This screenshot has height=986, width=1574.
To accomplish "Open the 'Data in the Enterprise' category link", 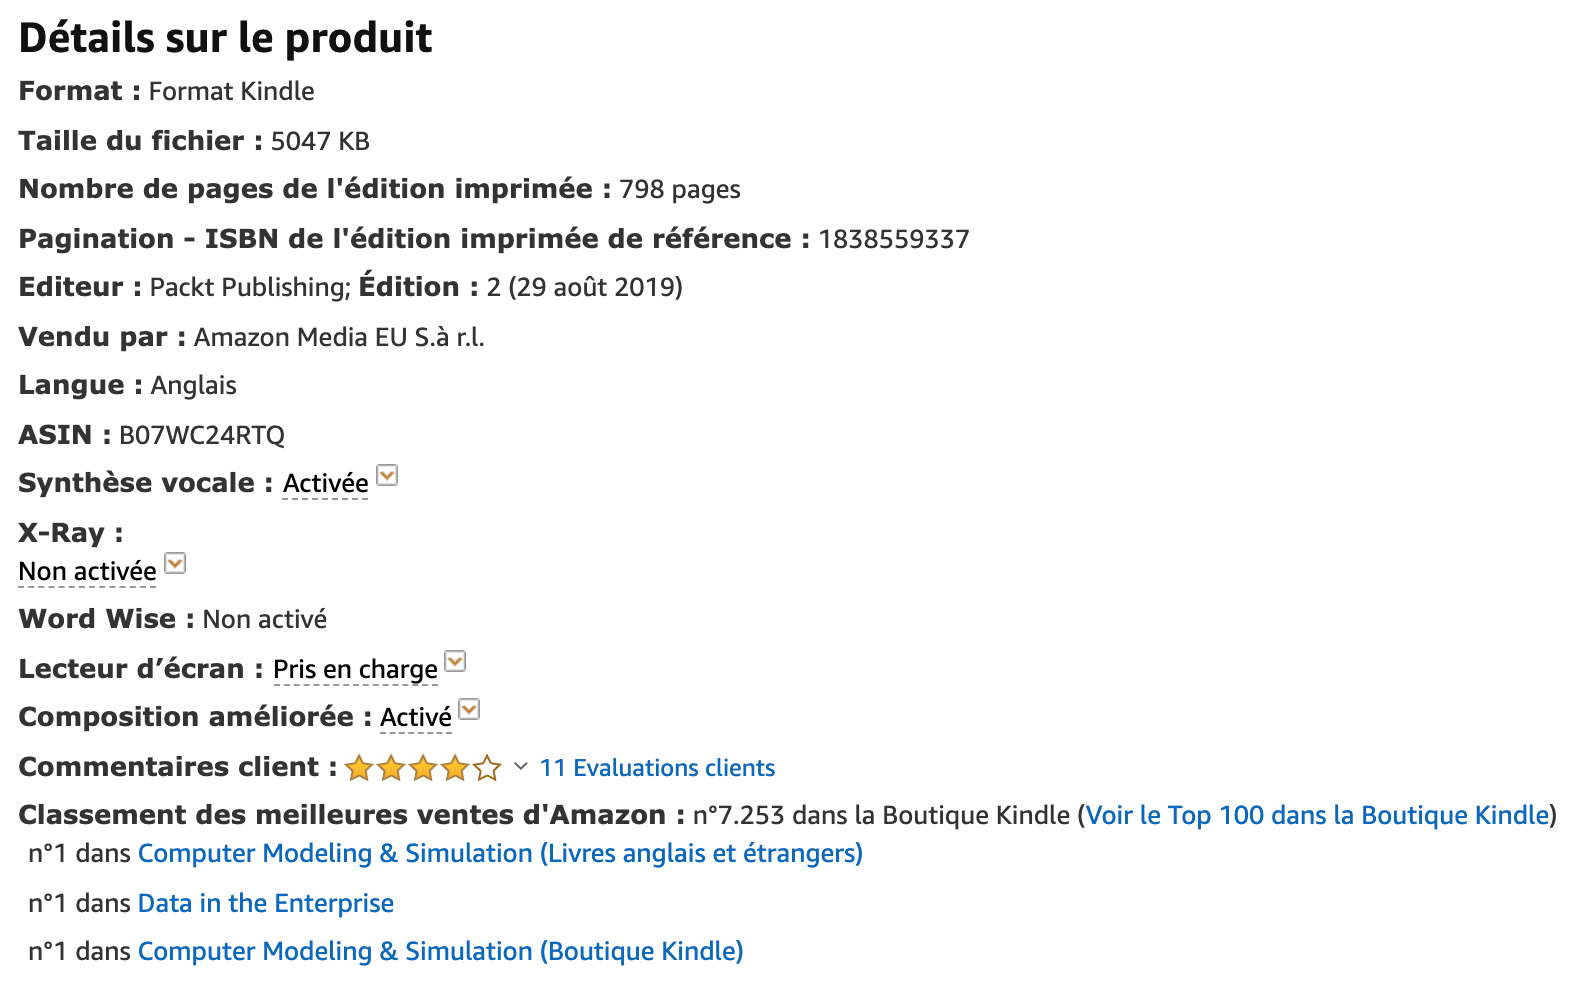I will [x=266, y=904].
